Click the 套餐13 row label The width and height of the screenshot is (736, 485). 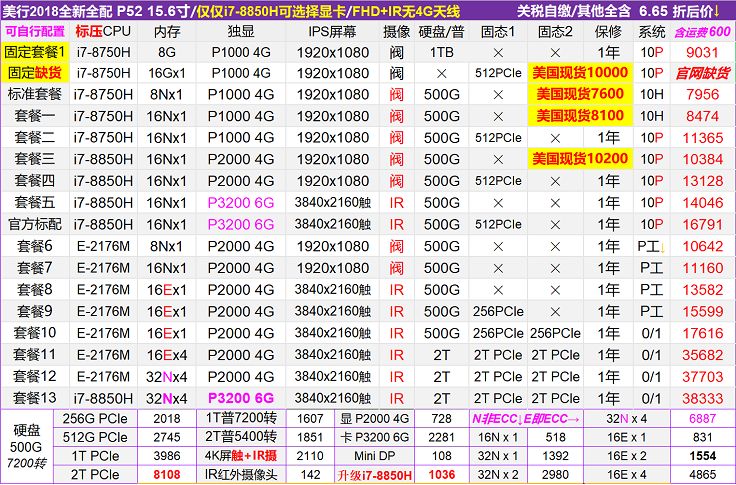[x=36, y=397]
